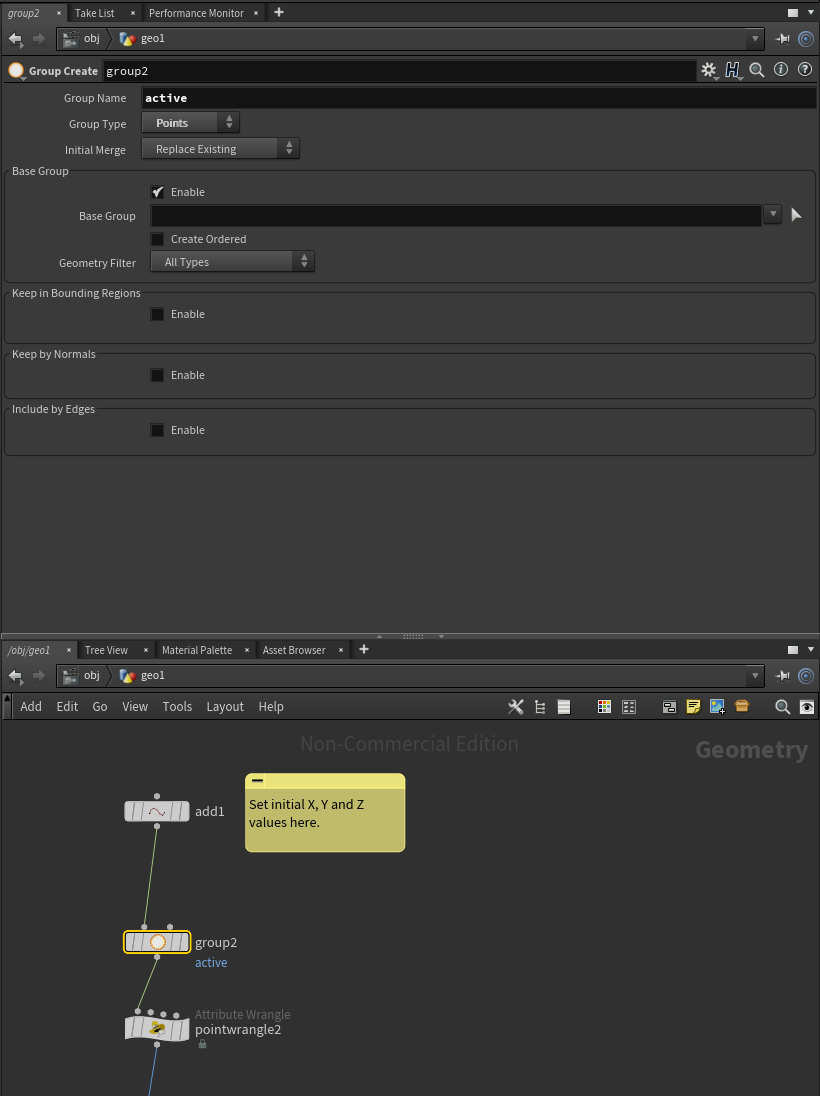The width and height of the screenshot is (820, 1096).
Task: Uncheck Base Group Enable checkbox
Action: click(158, 192)
